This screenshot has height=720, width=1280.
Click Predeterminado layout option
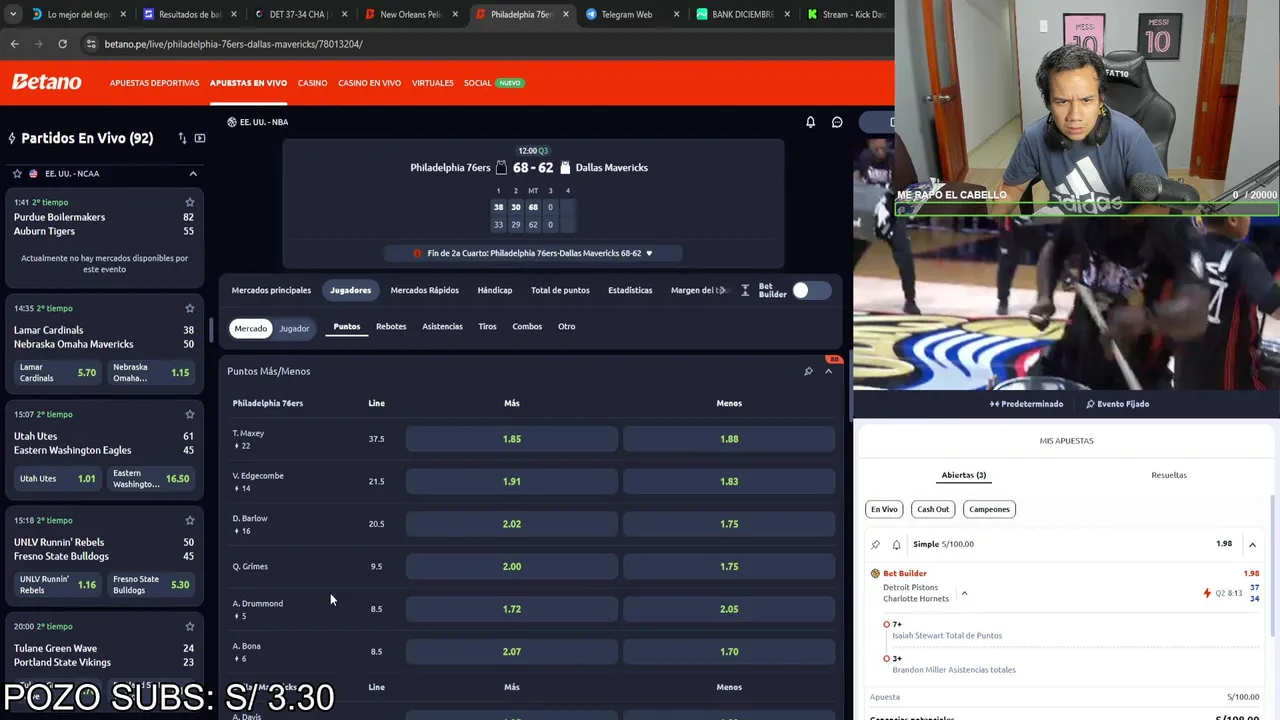(x=1026, y=404)
